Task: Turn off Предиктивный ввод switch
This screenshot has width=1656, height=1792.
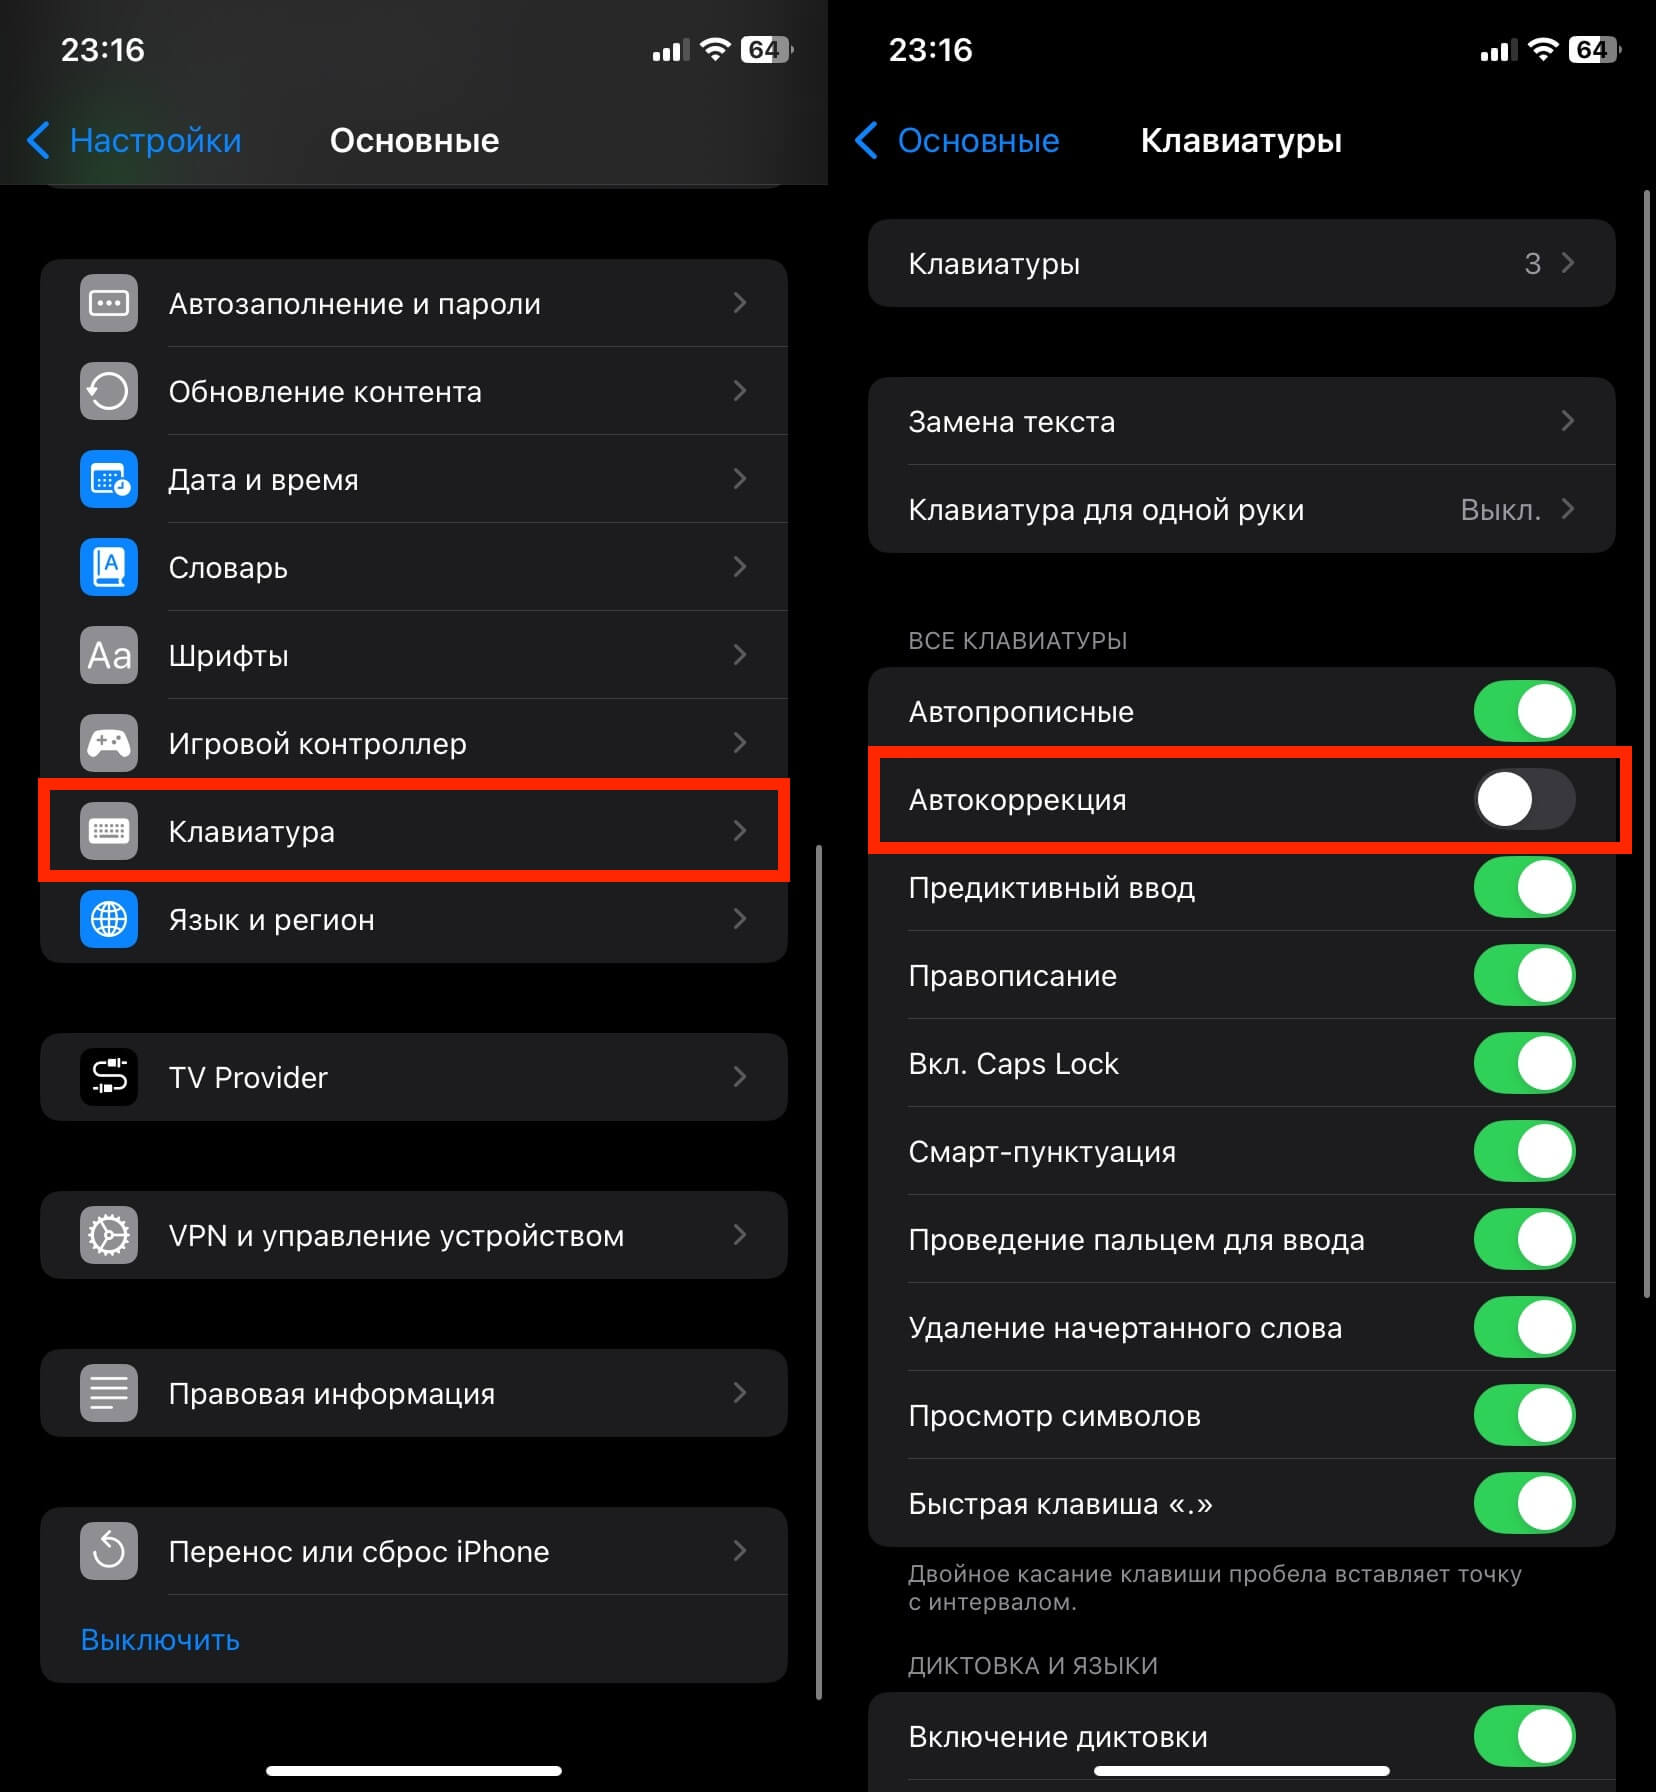Action: pyautogui.click(x=1524, y=888)
